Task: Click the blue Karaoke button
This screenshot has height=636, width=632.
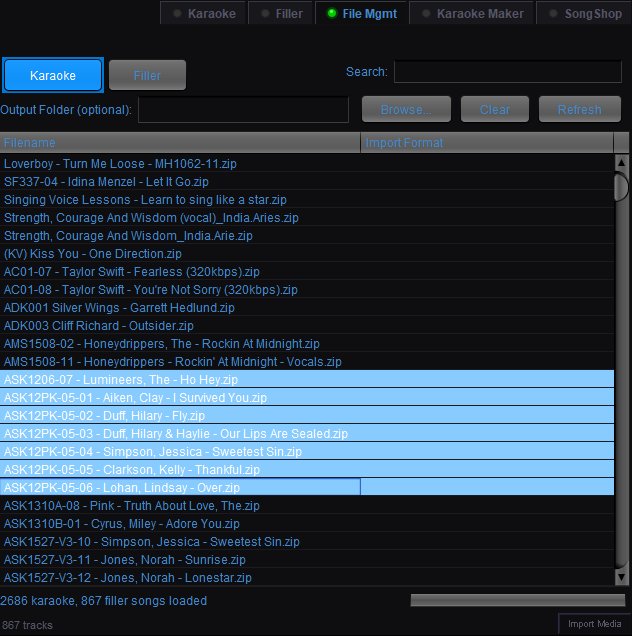Action: (x=53, y=75)
